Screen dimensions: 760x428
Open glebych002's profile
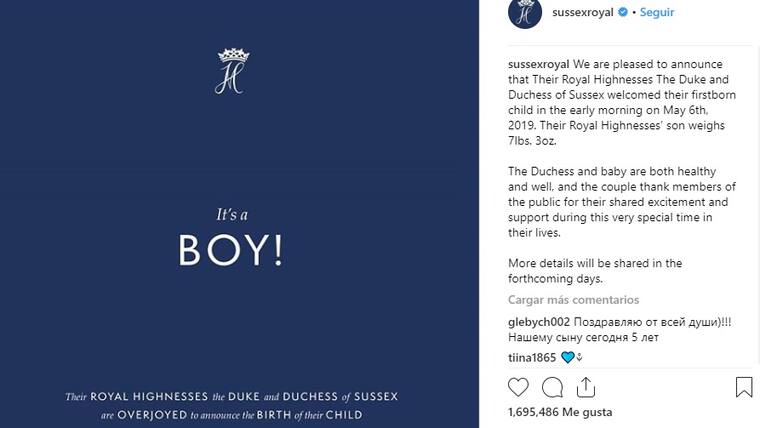click(538, 321)
